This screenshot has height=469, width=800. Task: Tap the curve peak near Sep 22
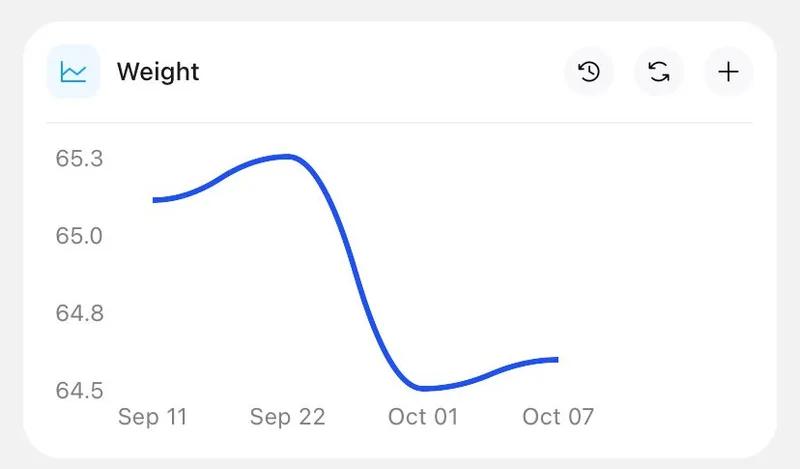click(x=288, y=157)
